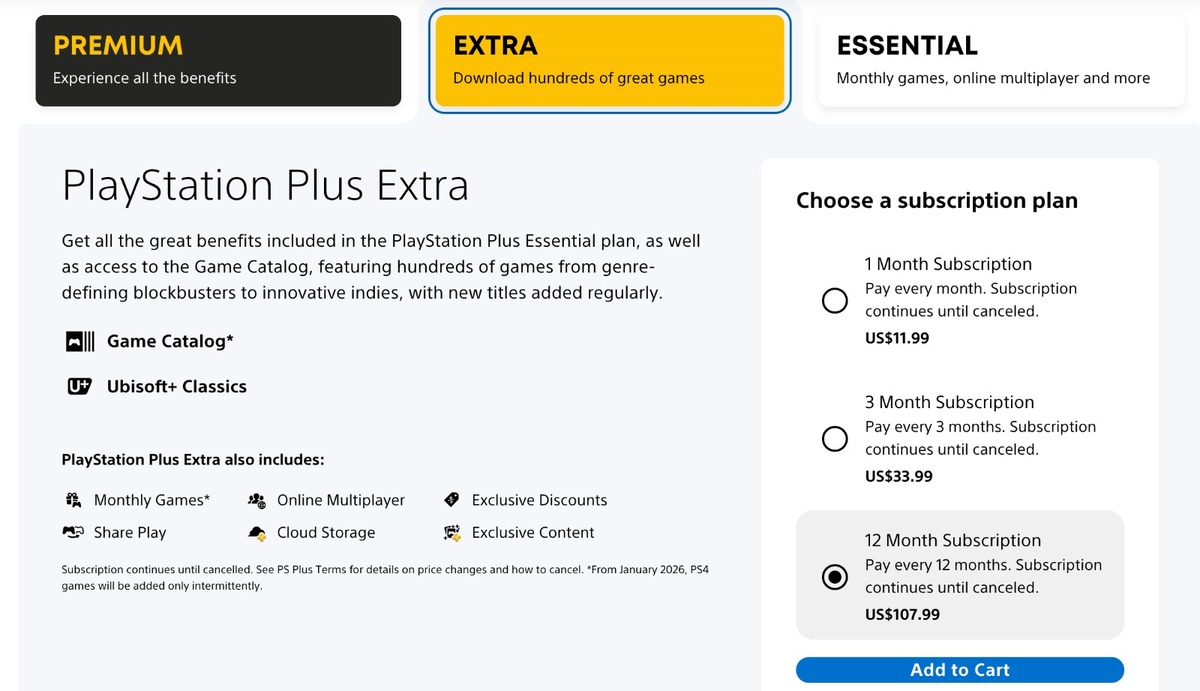Select the 12 Month Subscription radio button
This screenshot has width=1200, height=691.
click(x=834, y=577)
